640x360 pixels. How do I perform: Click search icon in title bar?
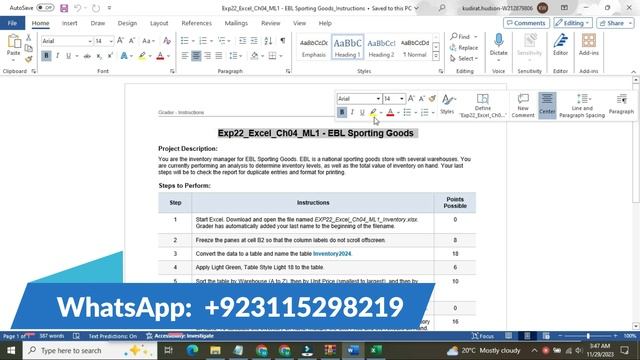tap(442, 8)
